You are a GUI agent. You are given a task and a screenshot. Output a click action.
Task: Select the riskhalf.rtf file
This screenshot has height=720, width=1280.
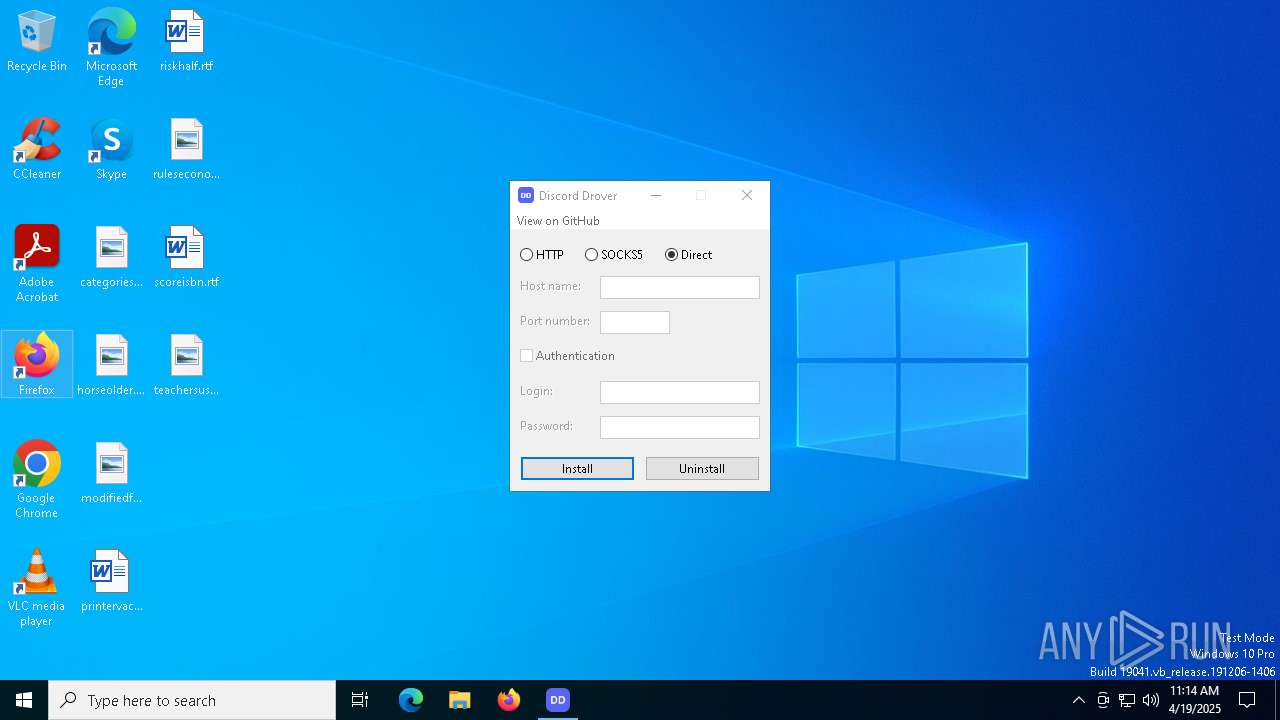186,42
